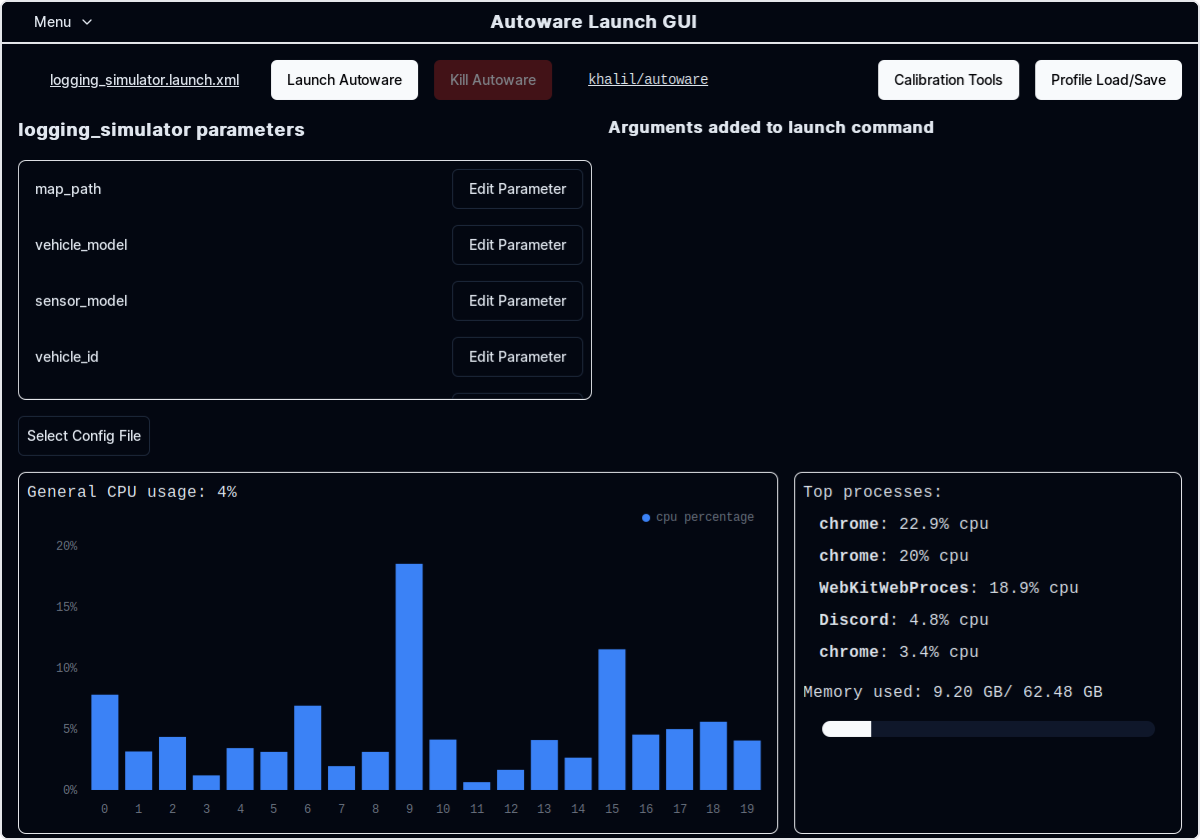Click the logging_simulator.launch.xml link
The image size is (1200, 840).
pos(144,80)
